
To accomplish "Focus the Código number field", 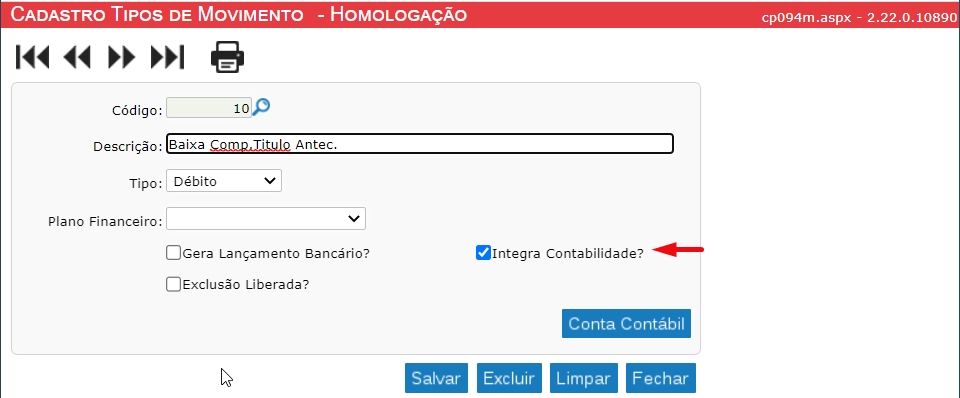I will coord(209,108).
